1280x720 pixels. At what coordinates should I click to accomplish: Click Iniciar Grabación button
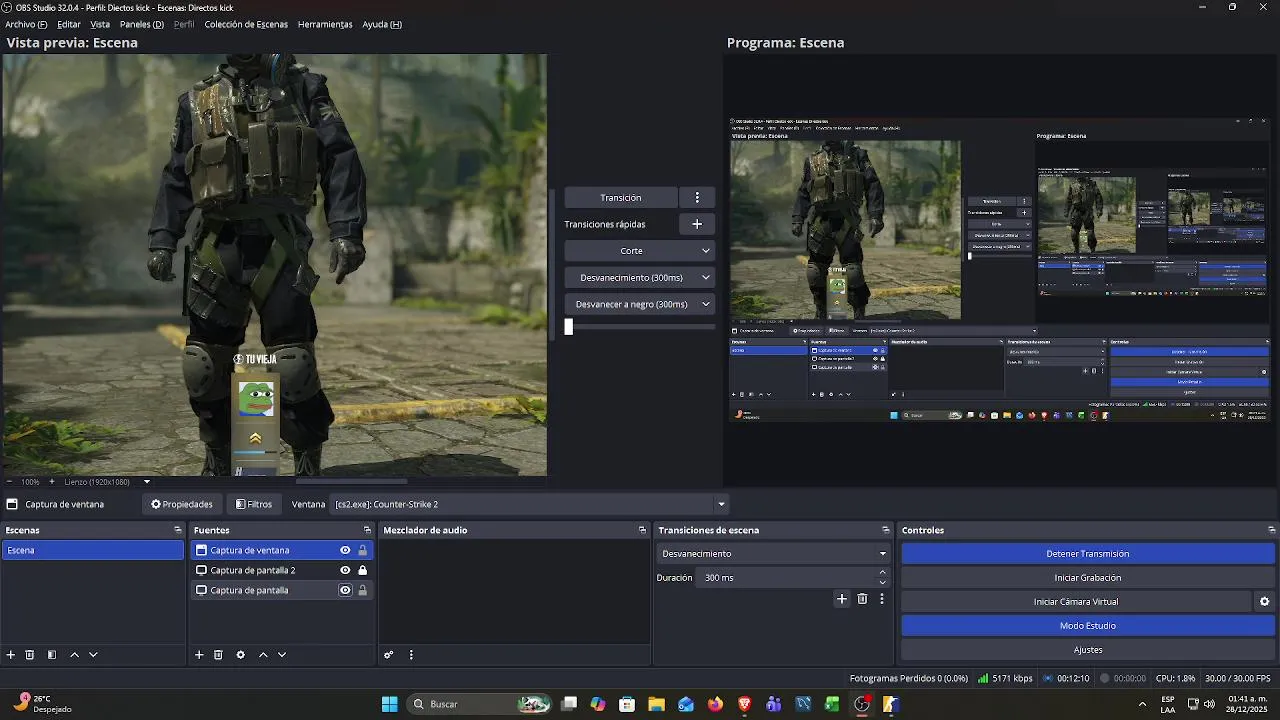[x=1088, y=578]
